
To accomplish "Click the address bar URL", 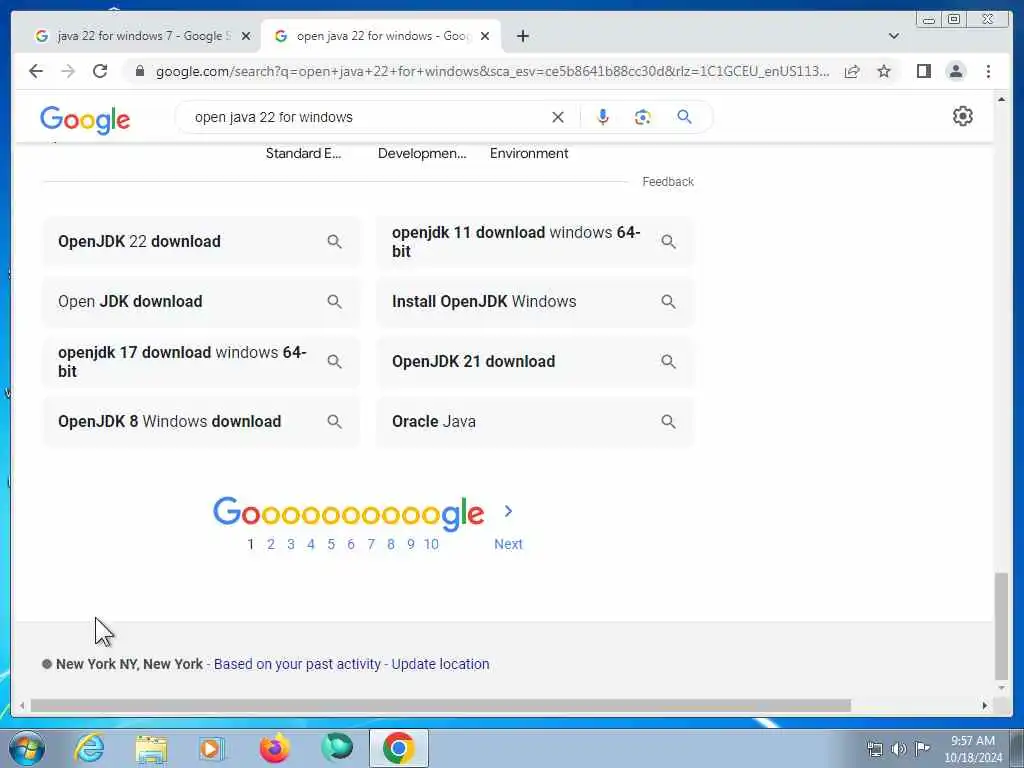I will coord(492,71).
